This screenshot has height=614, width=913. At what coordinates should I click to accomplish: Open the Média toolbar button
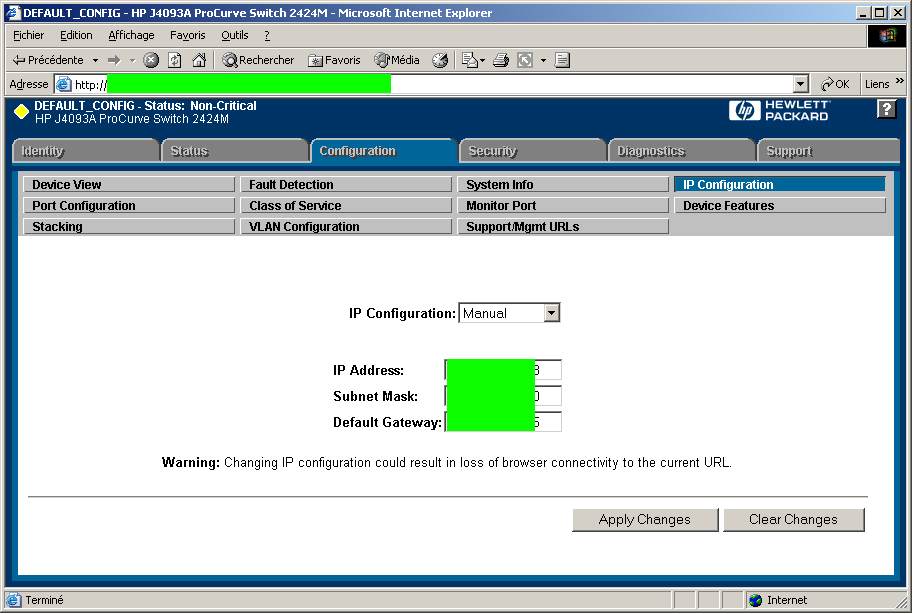[397, 60]
